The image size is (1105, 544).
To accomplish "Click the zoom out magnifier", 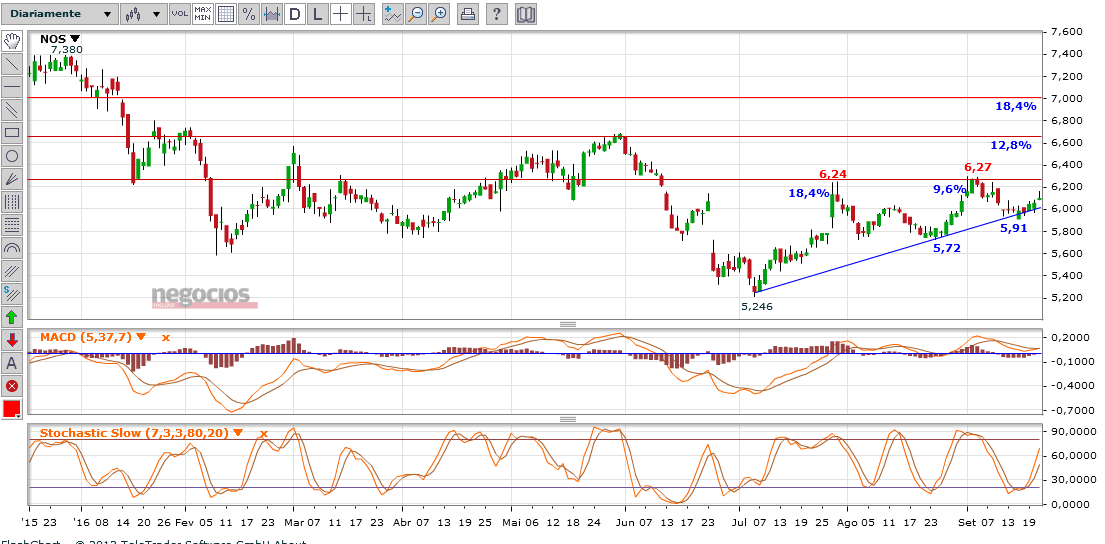I will [415, 14].
